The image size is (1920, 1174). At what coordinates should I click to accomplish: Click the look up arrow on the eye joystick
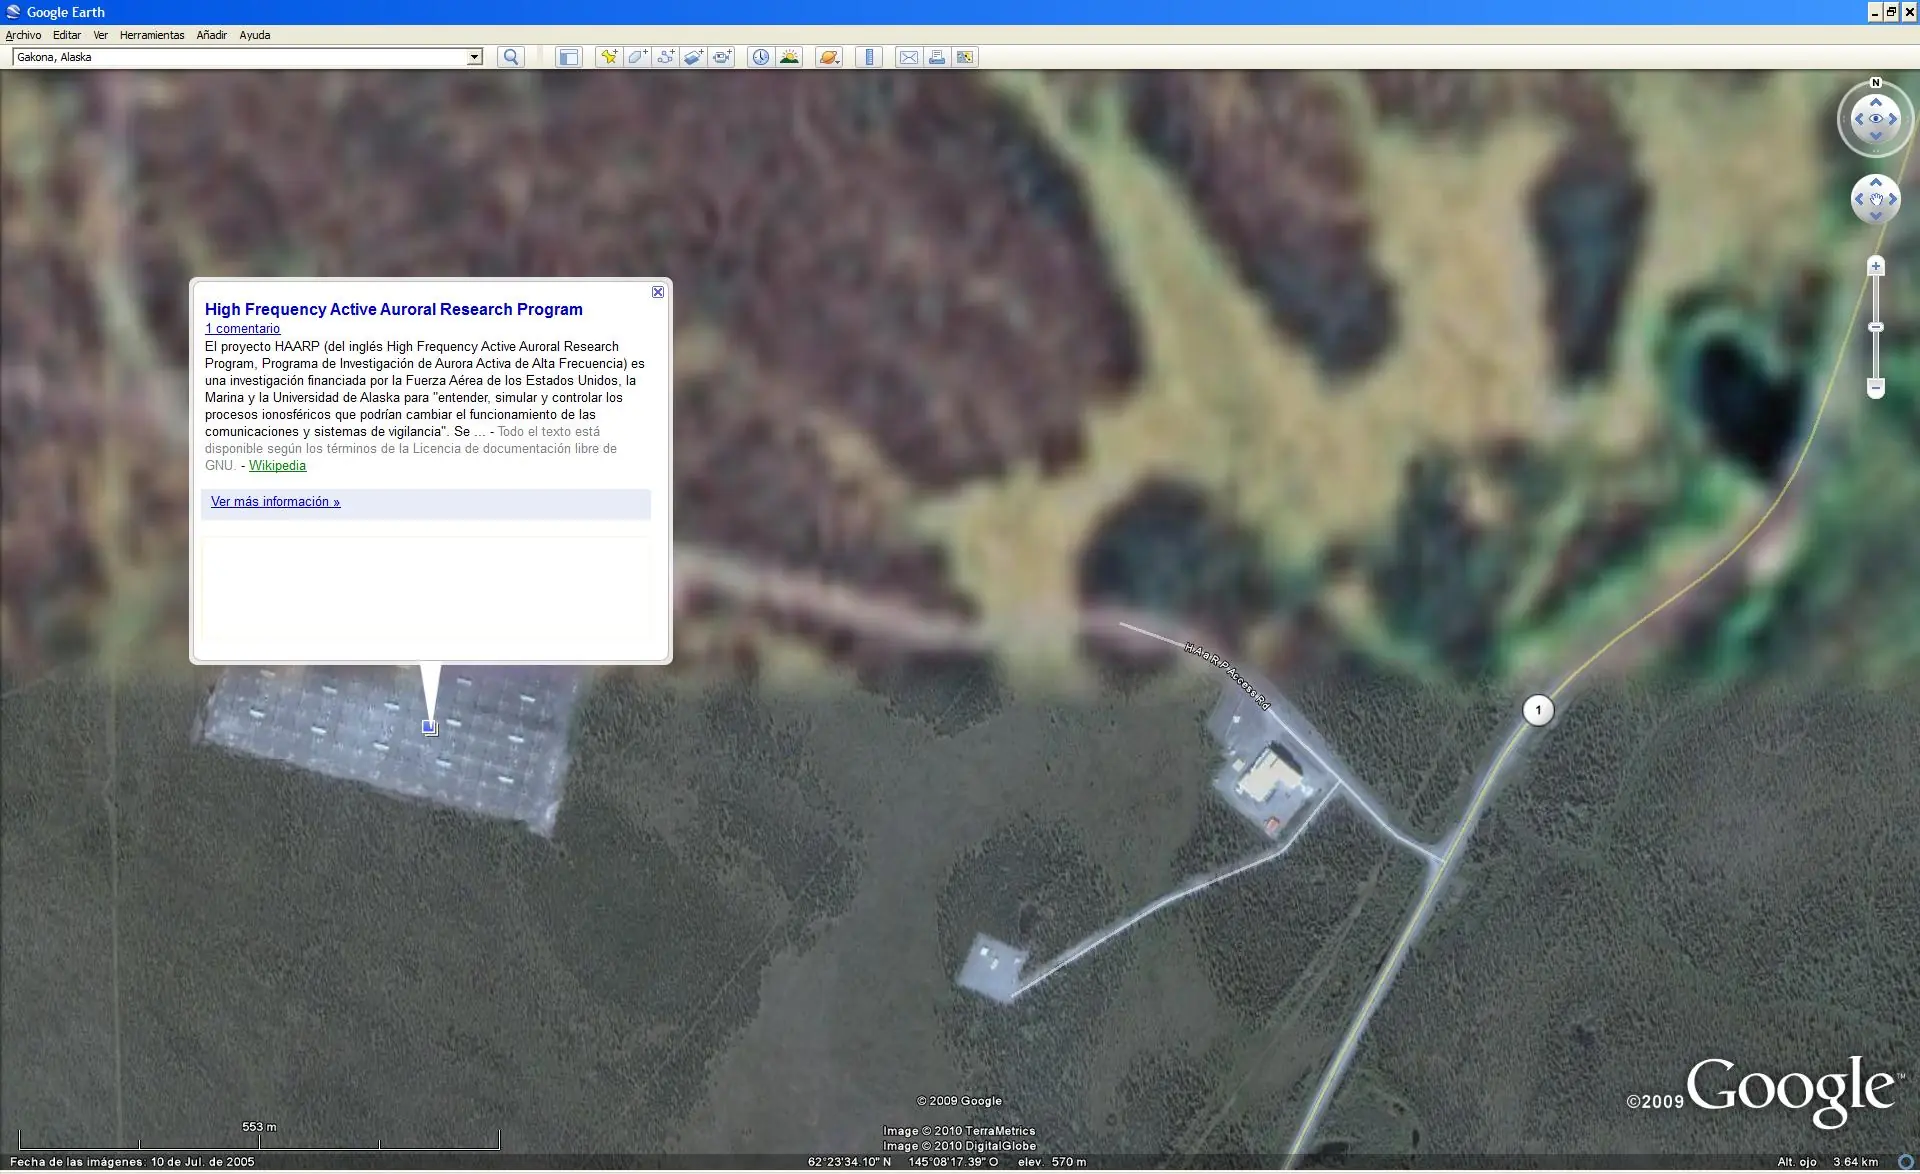point(1876,102)
